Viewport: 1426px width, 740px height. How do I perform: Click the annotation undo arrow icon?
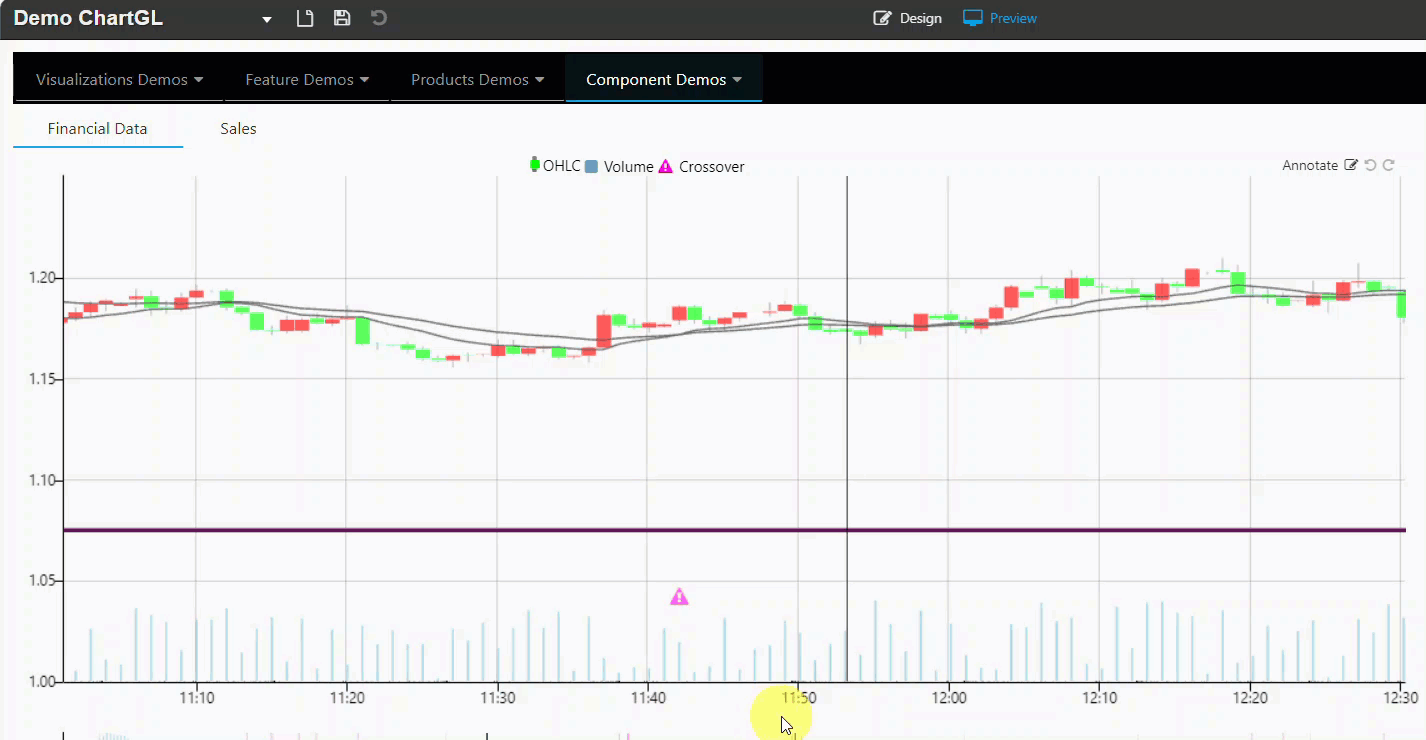pos(1371,165)
